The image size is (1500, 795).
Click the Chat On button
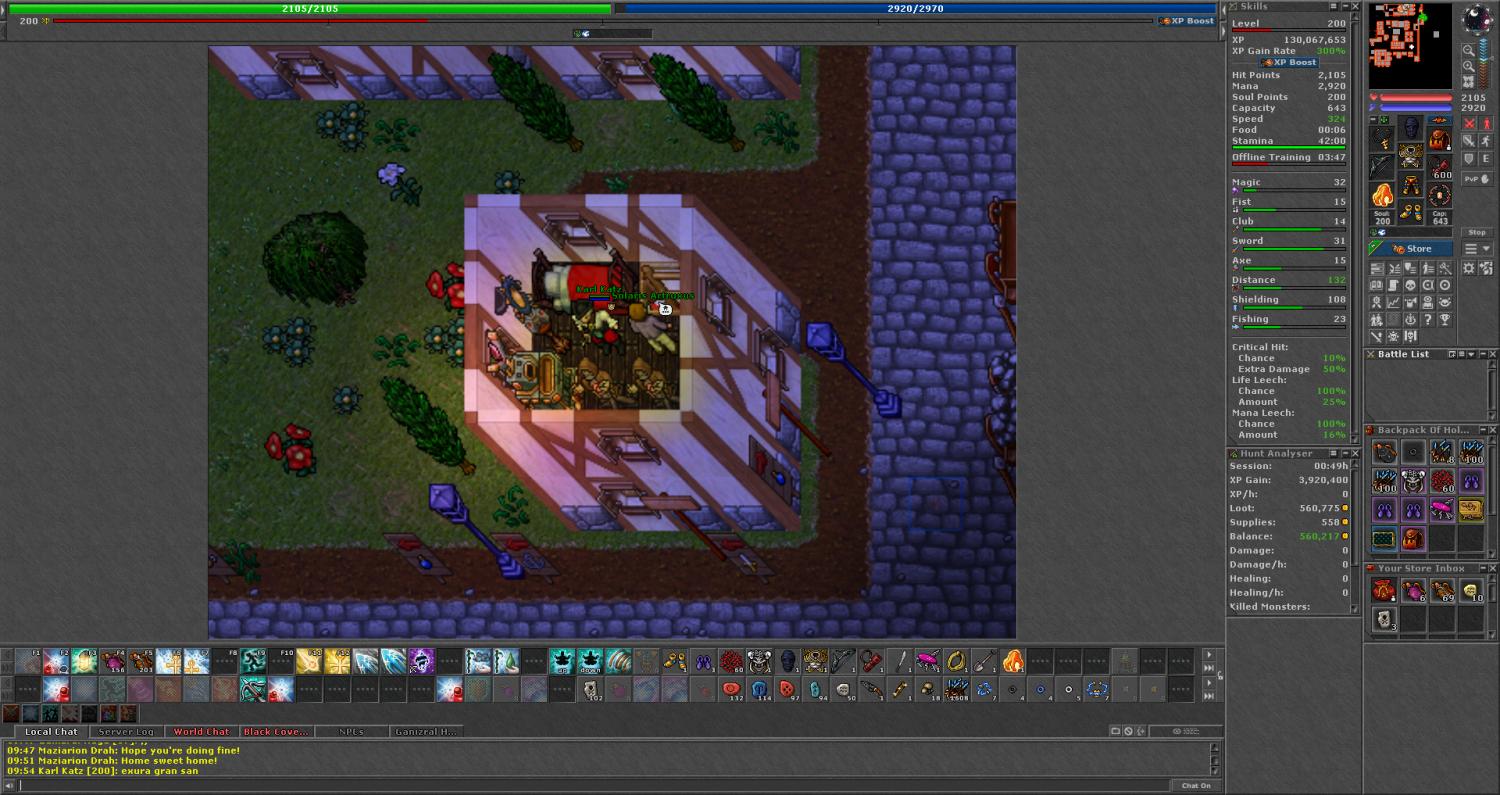point(1196,785)
